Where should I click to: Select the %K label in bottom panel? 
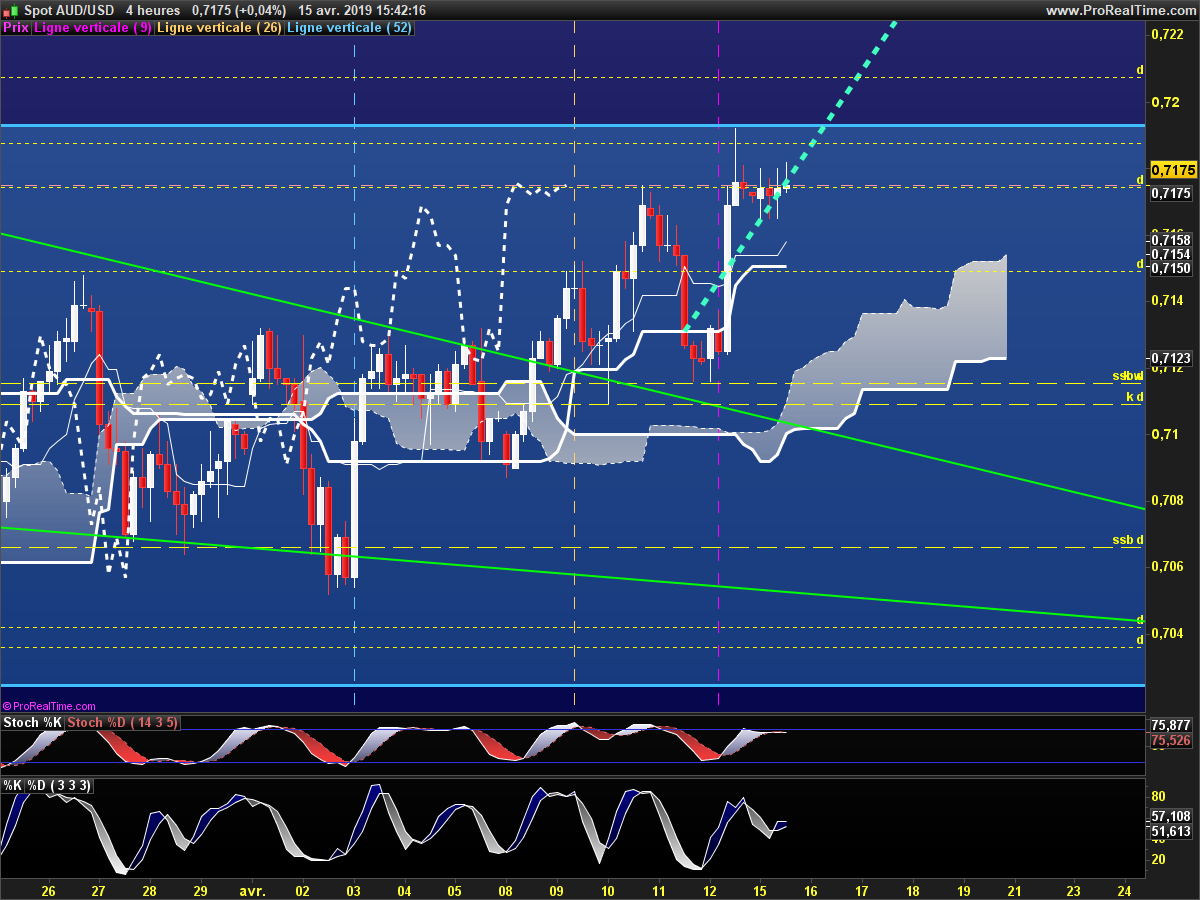(x=13, y=786)
